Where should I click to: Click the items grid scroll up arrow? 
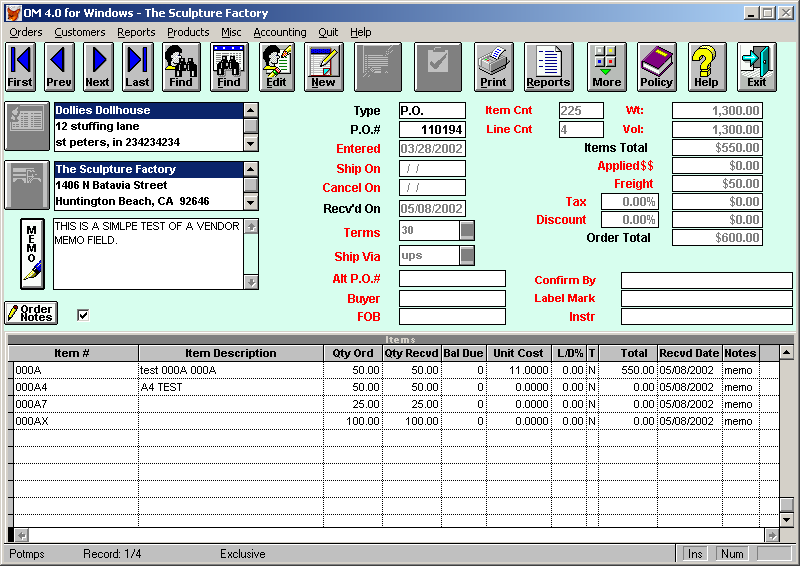786,352
